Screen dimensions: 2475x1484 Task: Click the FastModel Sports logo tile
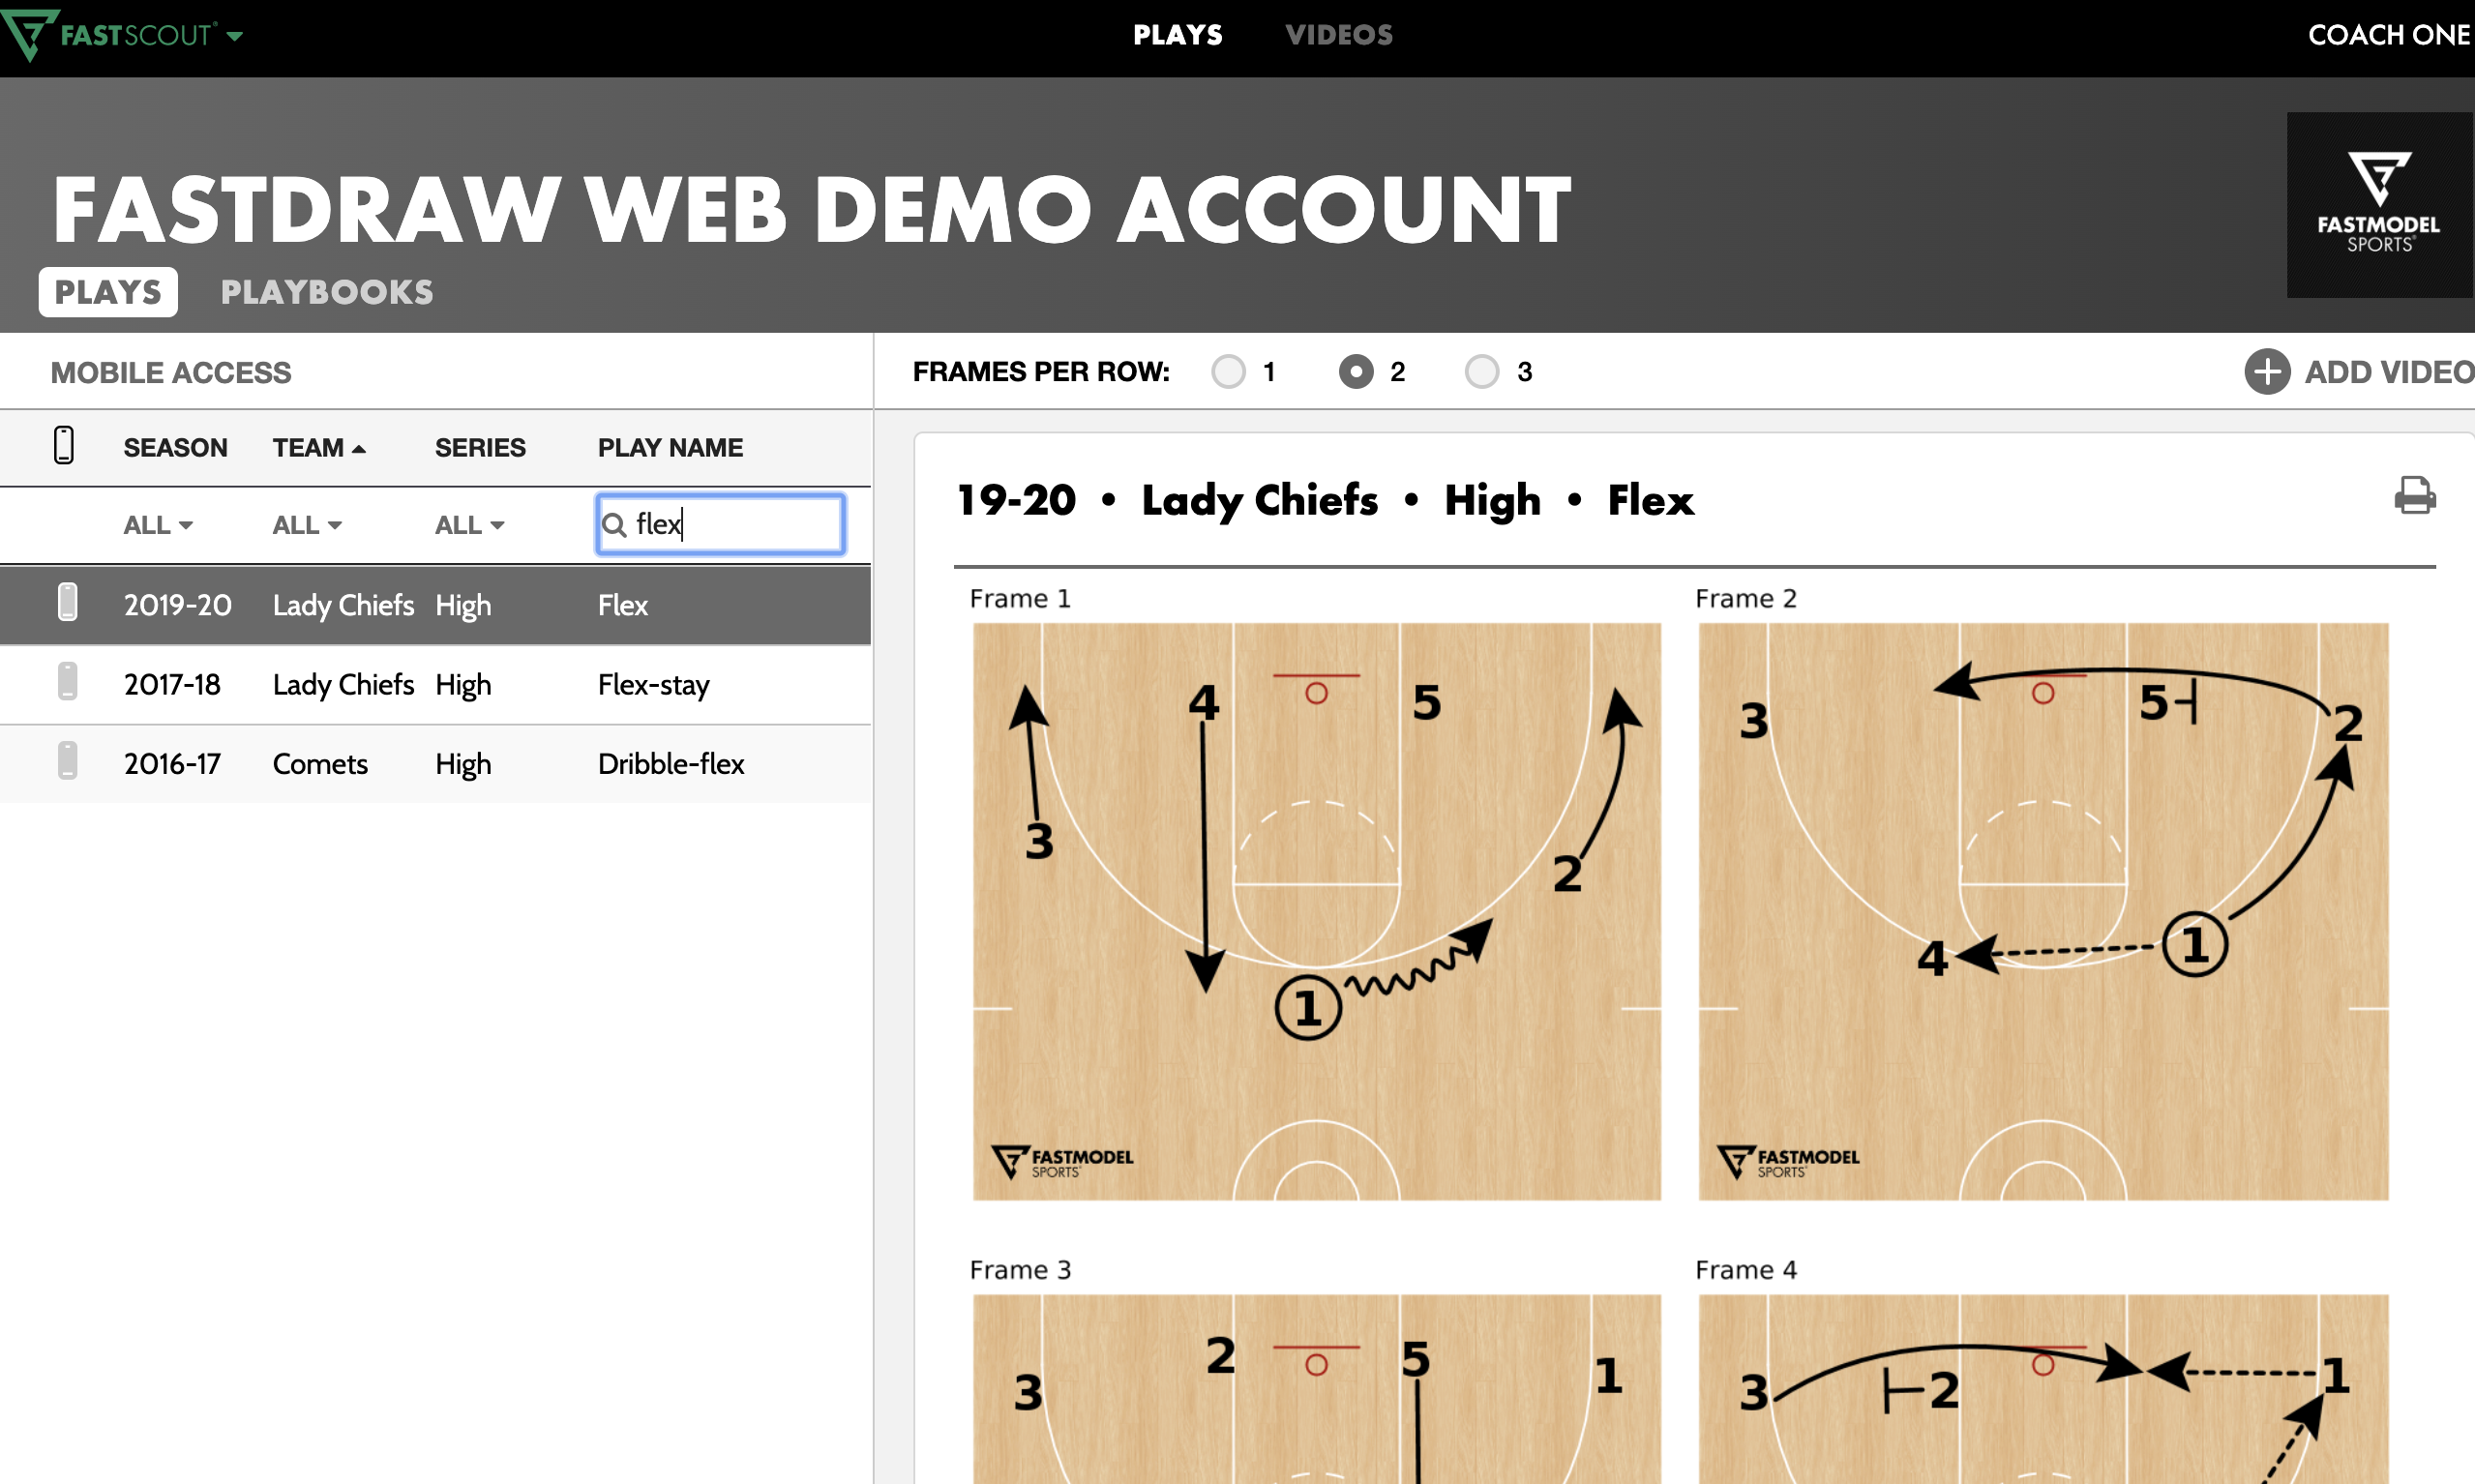tap(2378, 205)
